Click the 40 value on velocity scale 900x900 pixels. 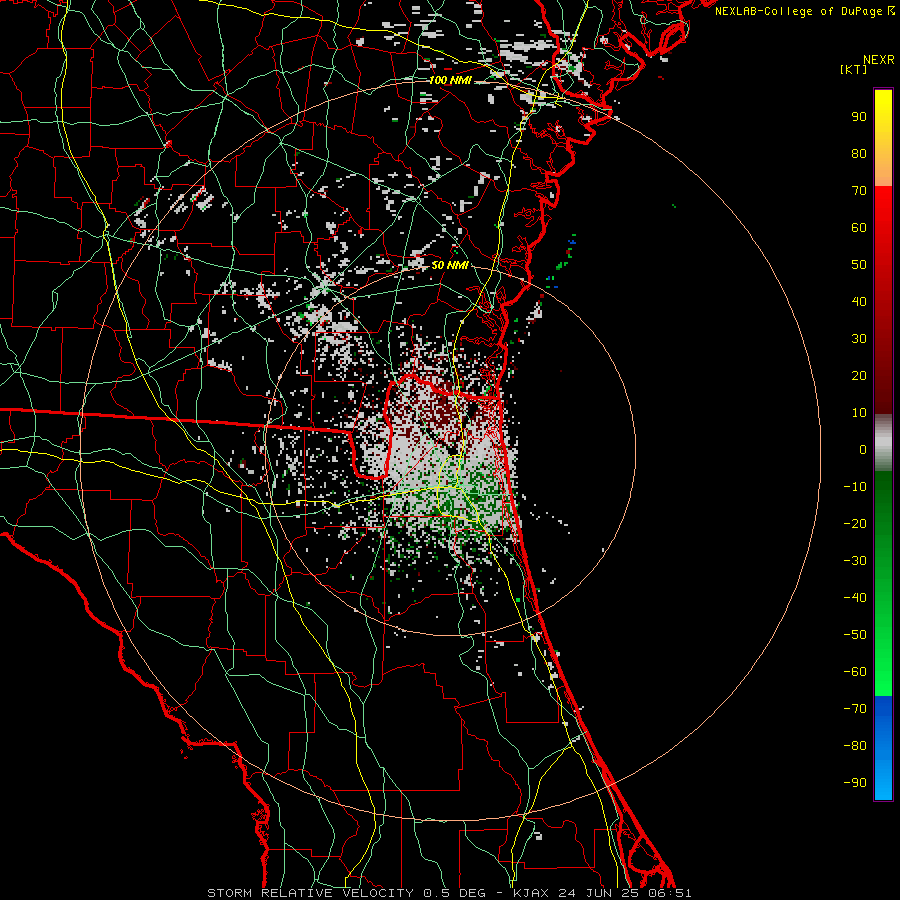pyautogui.click(x=859, y=302)
